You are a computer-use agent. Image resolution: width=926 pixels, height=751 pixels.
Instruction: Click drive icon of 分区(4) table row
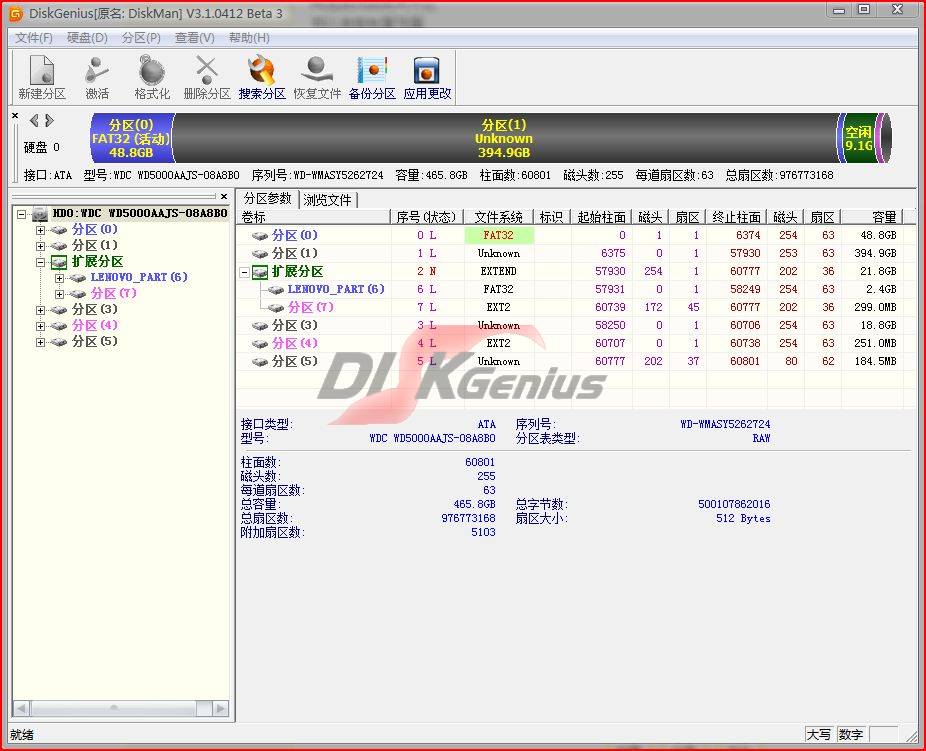(x=260, y=344)
